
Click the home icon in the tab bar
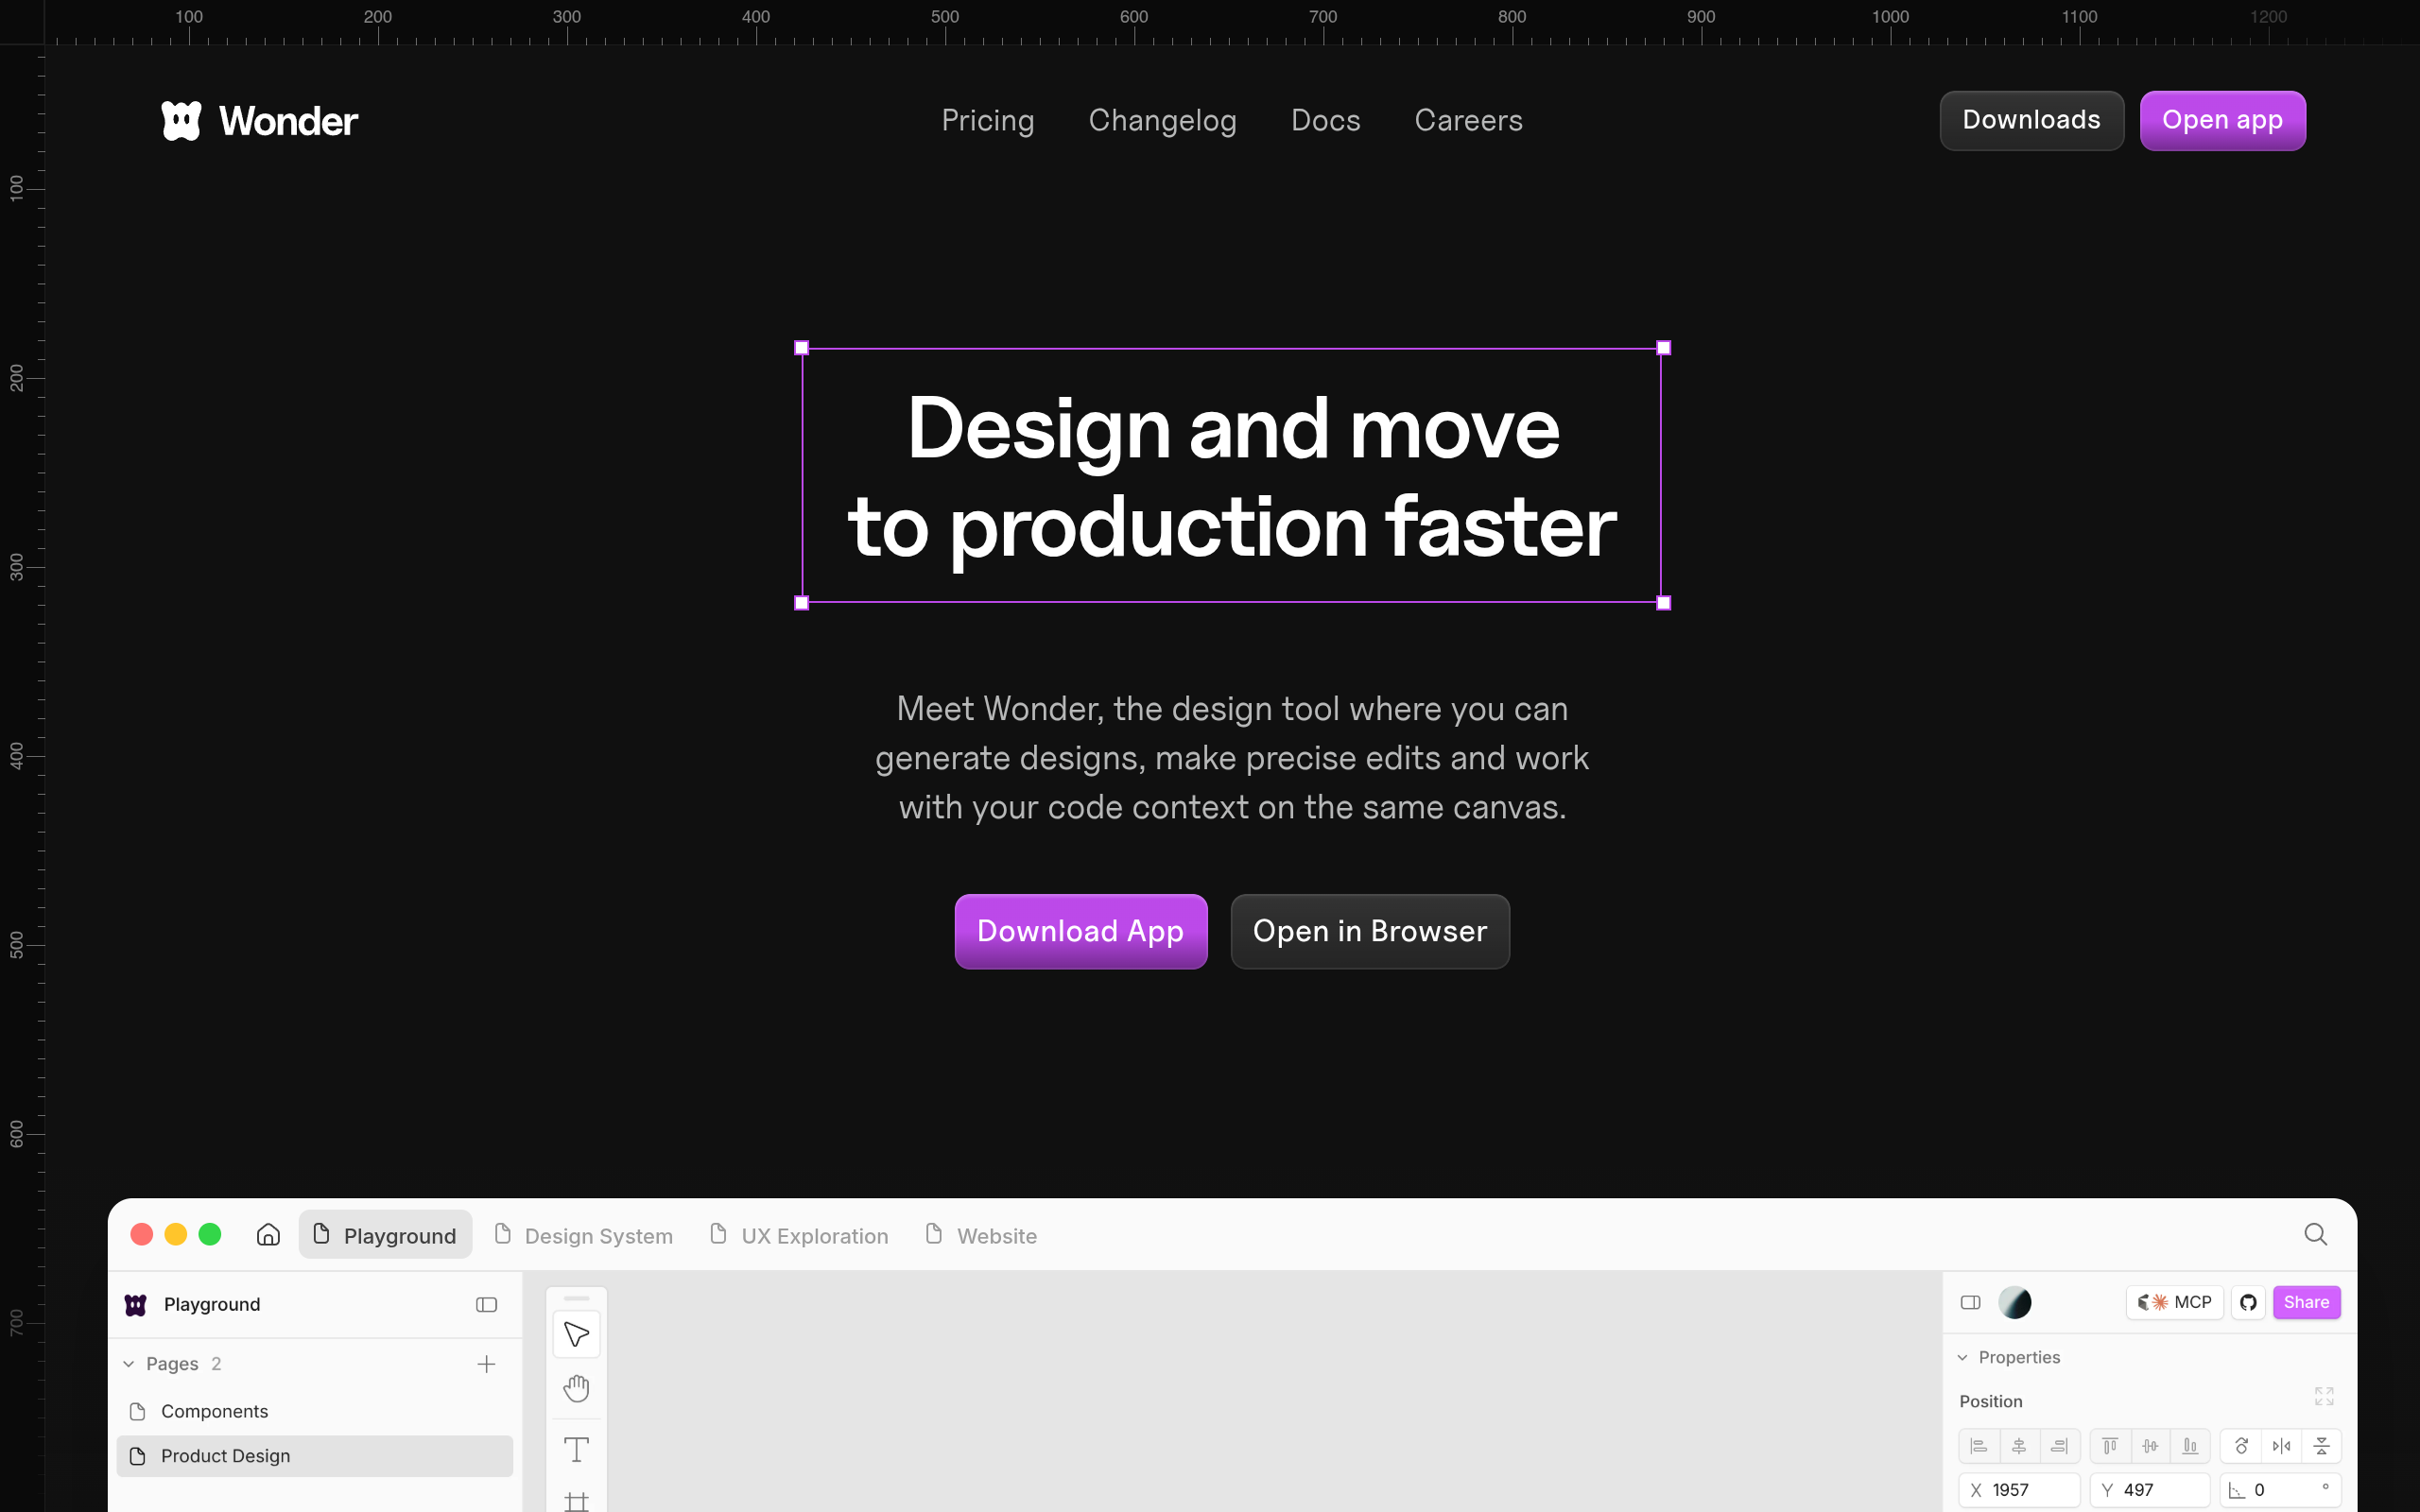click(x=268, y=1234)
